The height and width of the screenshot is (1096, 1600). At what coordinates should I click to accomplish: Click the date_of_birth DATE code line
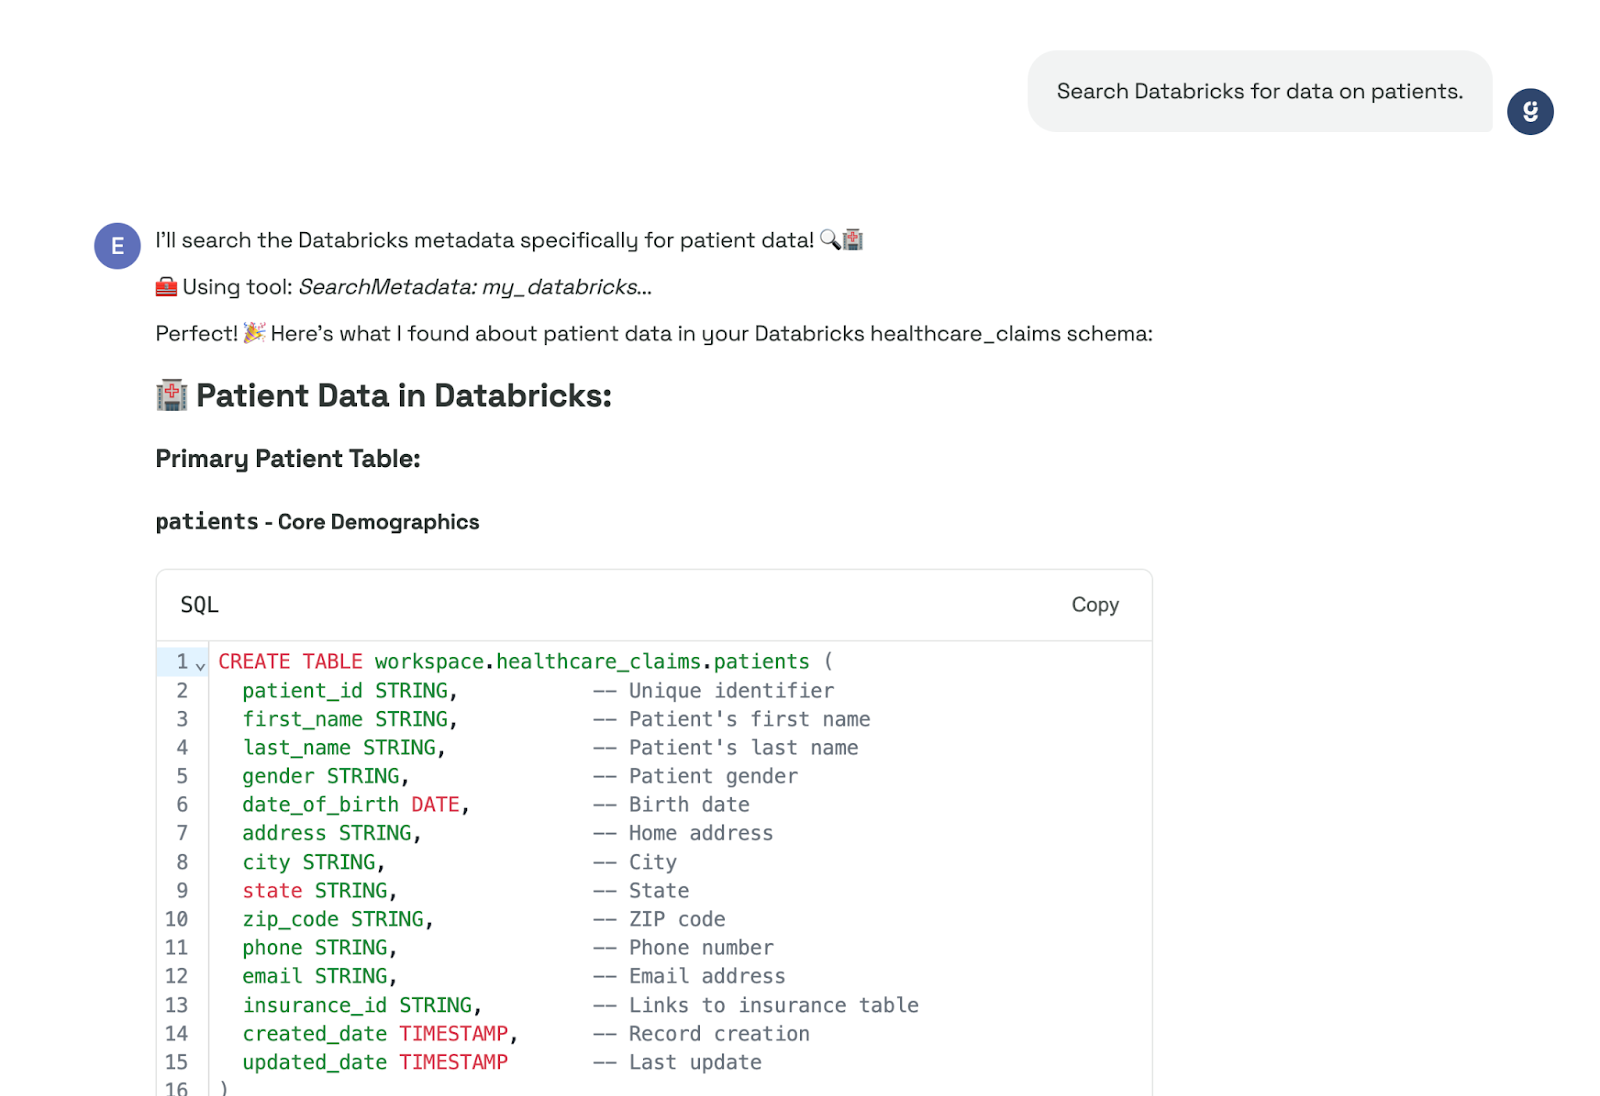355,805
